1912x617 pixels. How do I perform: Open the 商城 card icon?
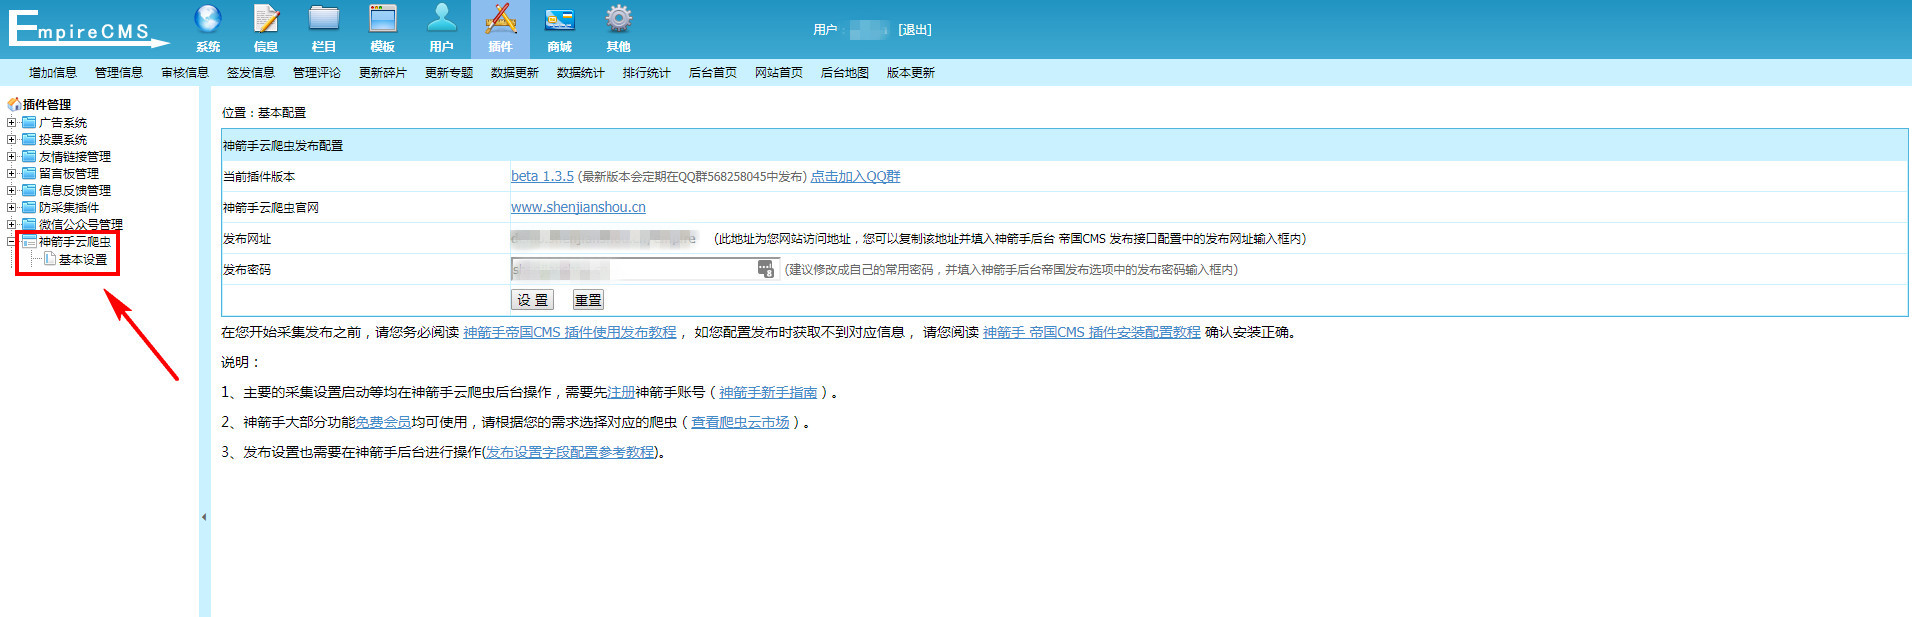click(x=560, y=19)
